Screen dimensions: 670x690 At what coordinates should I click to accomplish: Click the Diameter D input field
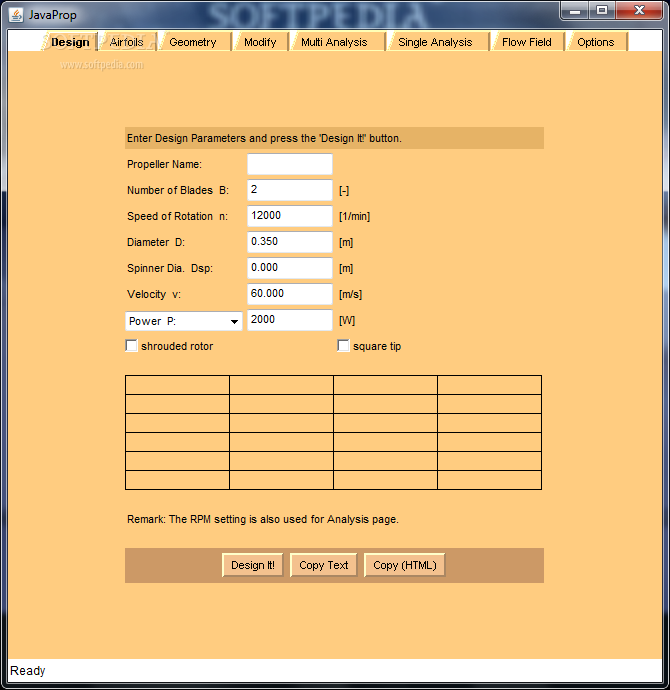290,242
